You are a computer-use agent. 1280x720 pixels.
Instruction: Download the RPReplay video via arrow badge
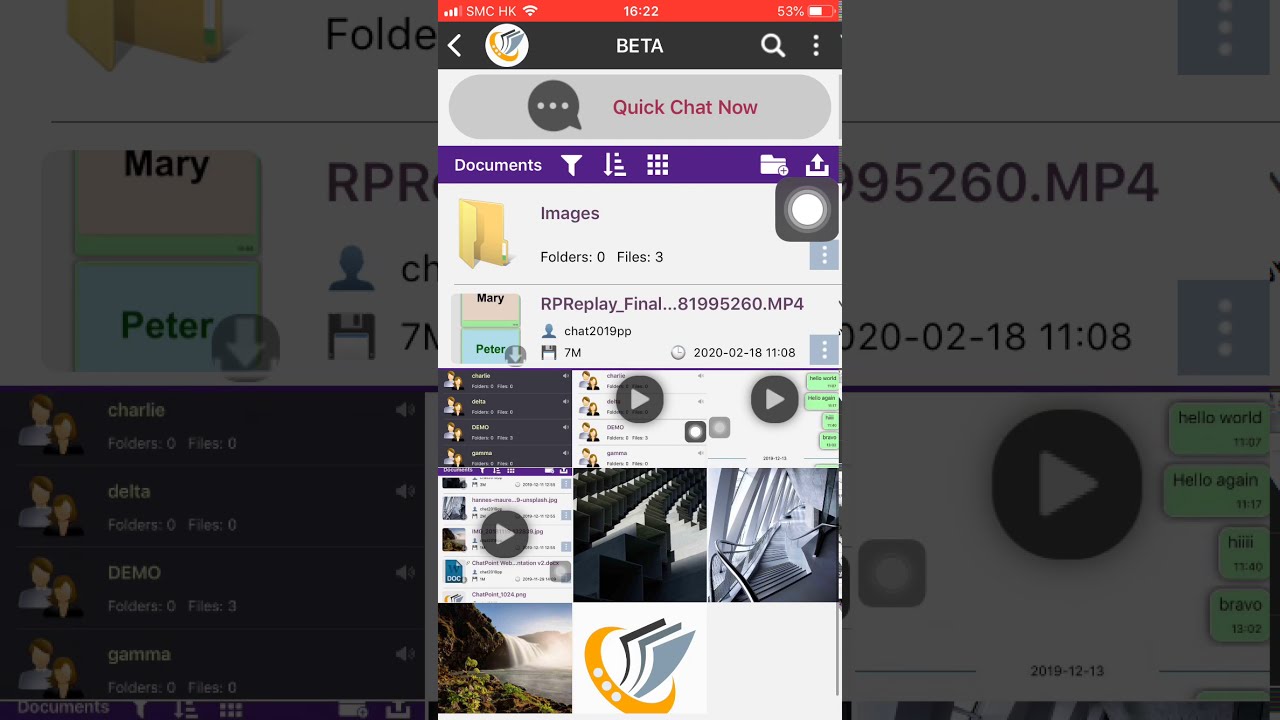(x=515, y=355)
